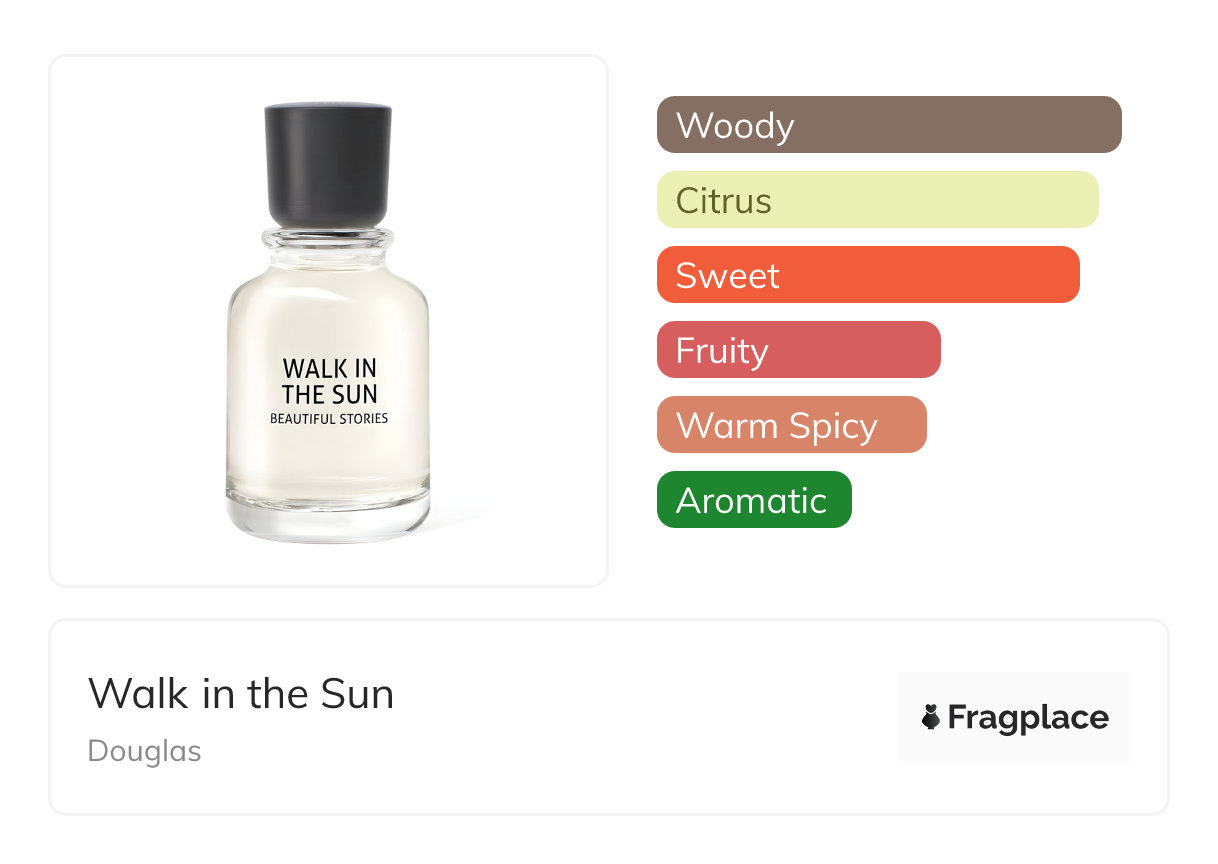Click the Fragplace logo icon
This screenshot has width=1218, height=864.
(x=931, y=717)
